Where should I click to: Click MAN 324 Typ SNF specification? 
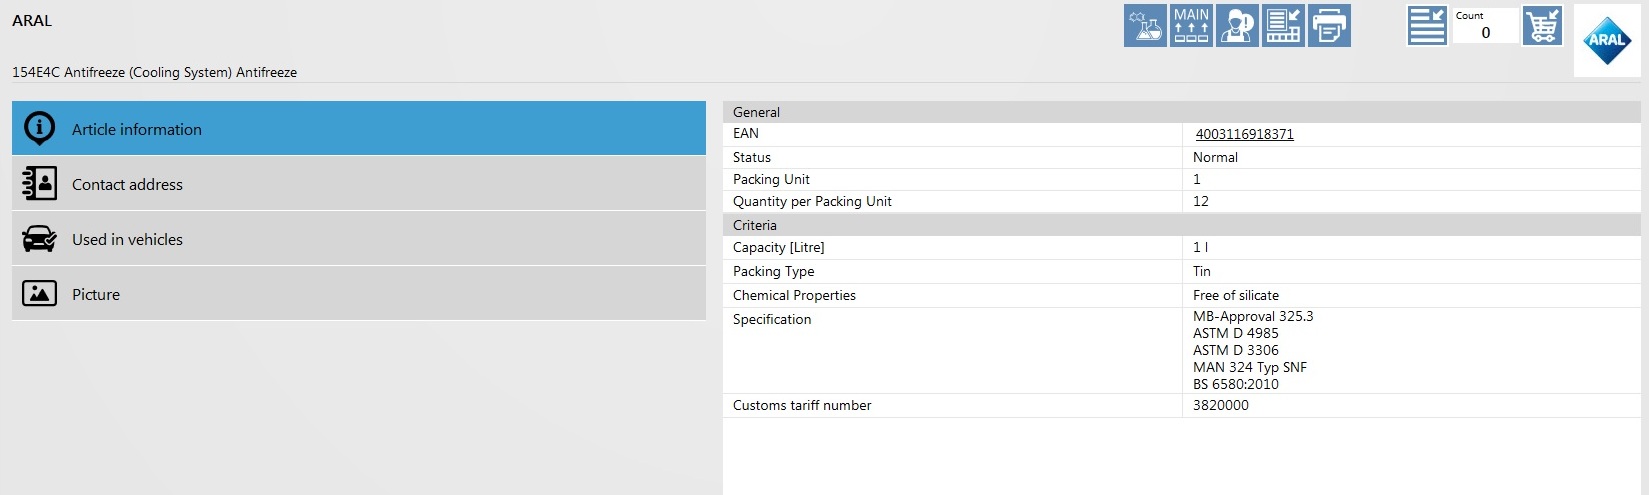[x=1250, y=367]
